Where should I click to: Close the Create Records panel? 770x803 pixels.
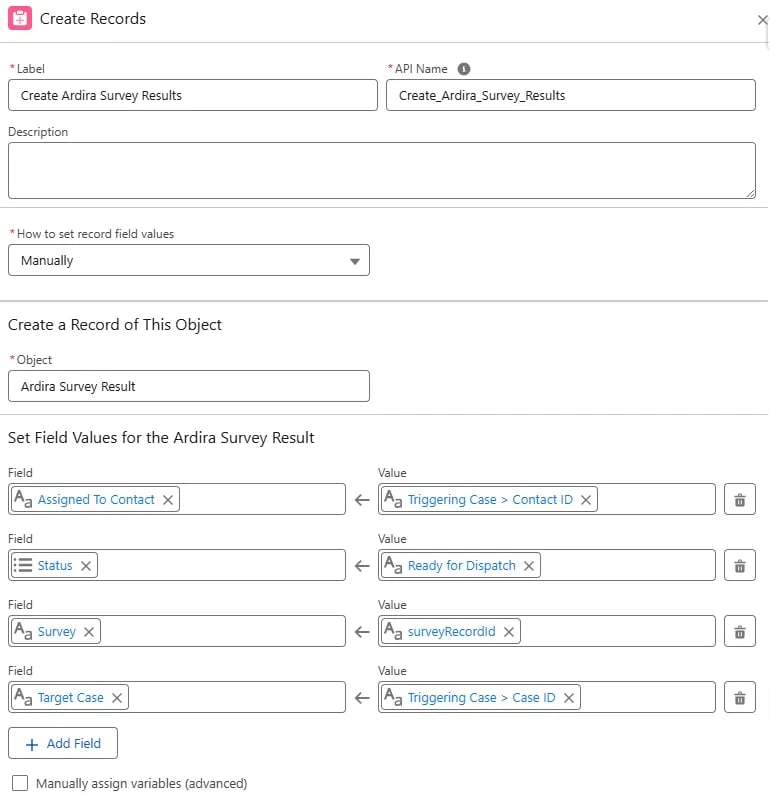click(762, 19)
